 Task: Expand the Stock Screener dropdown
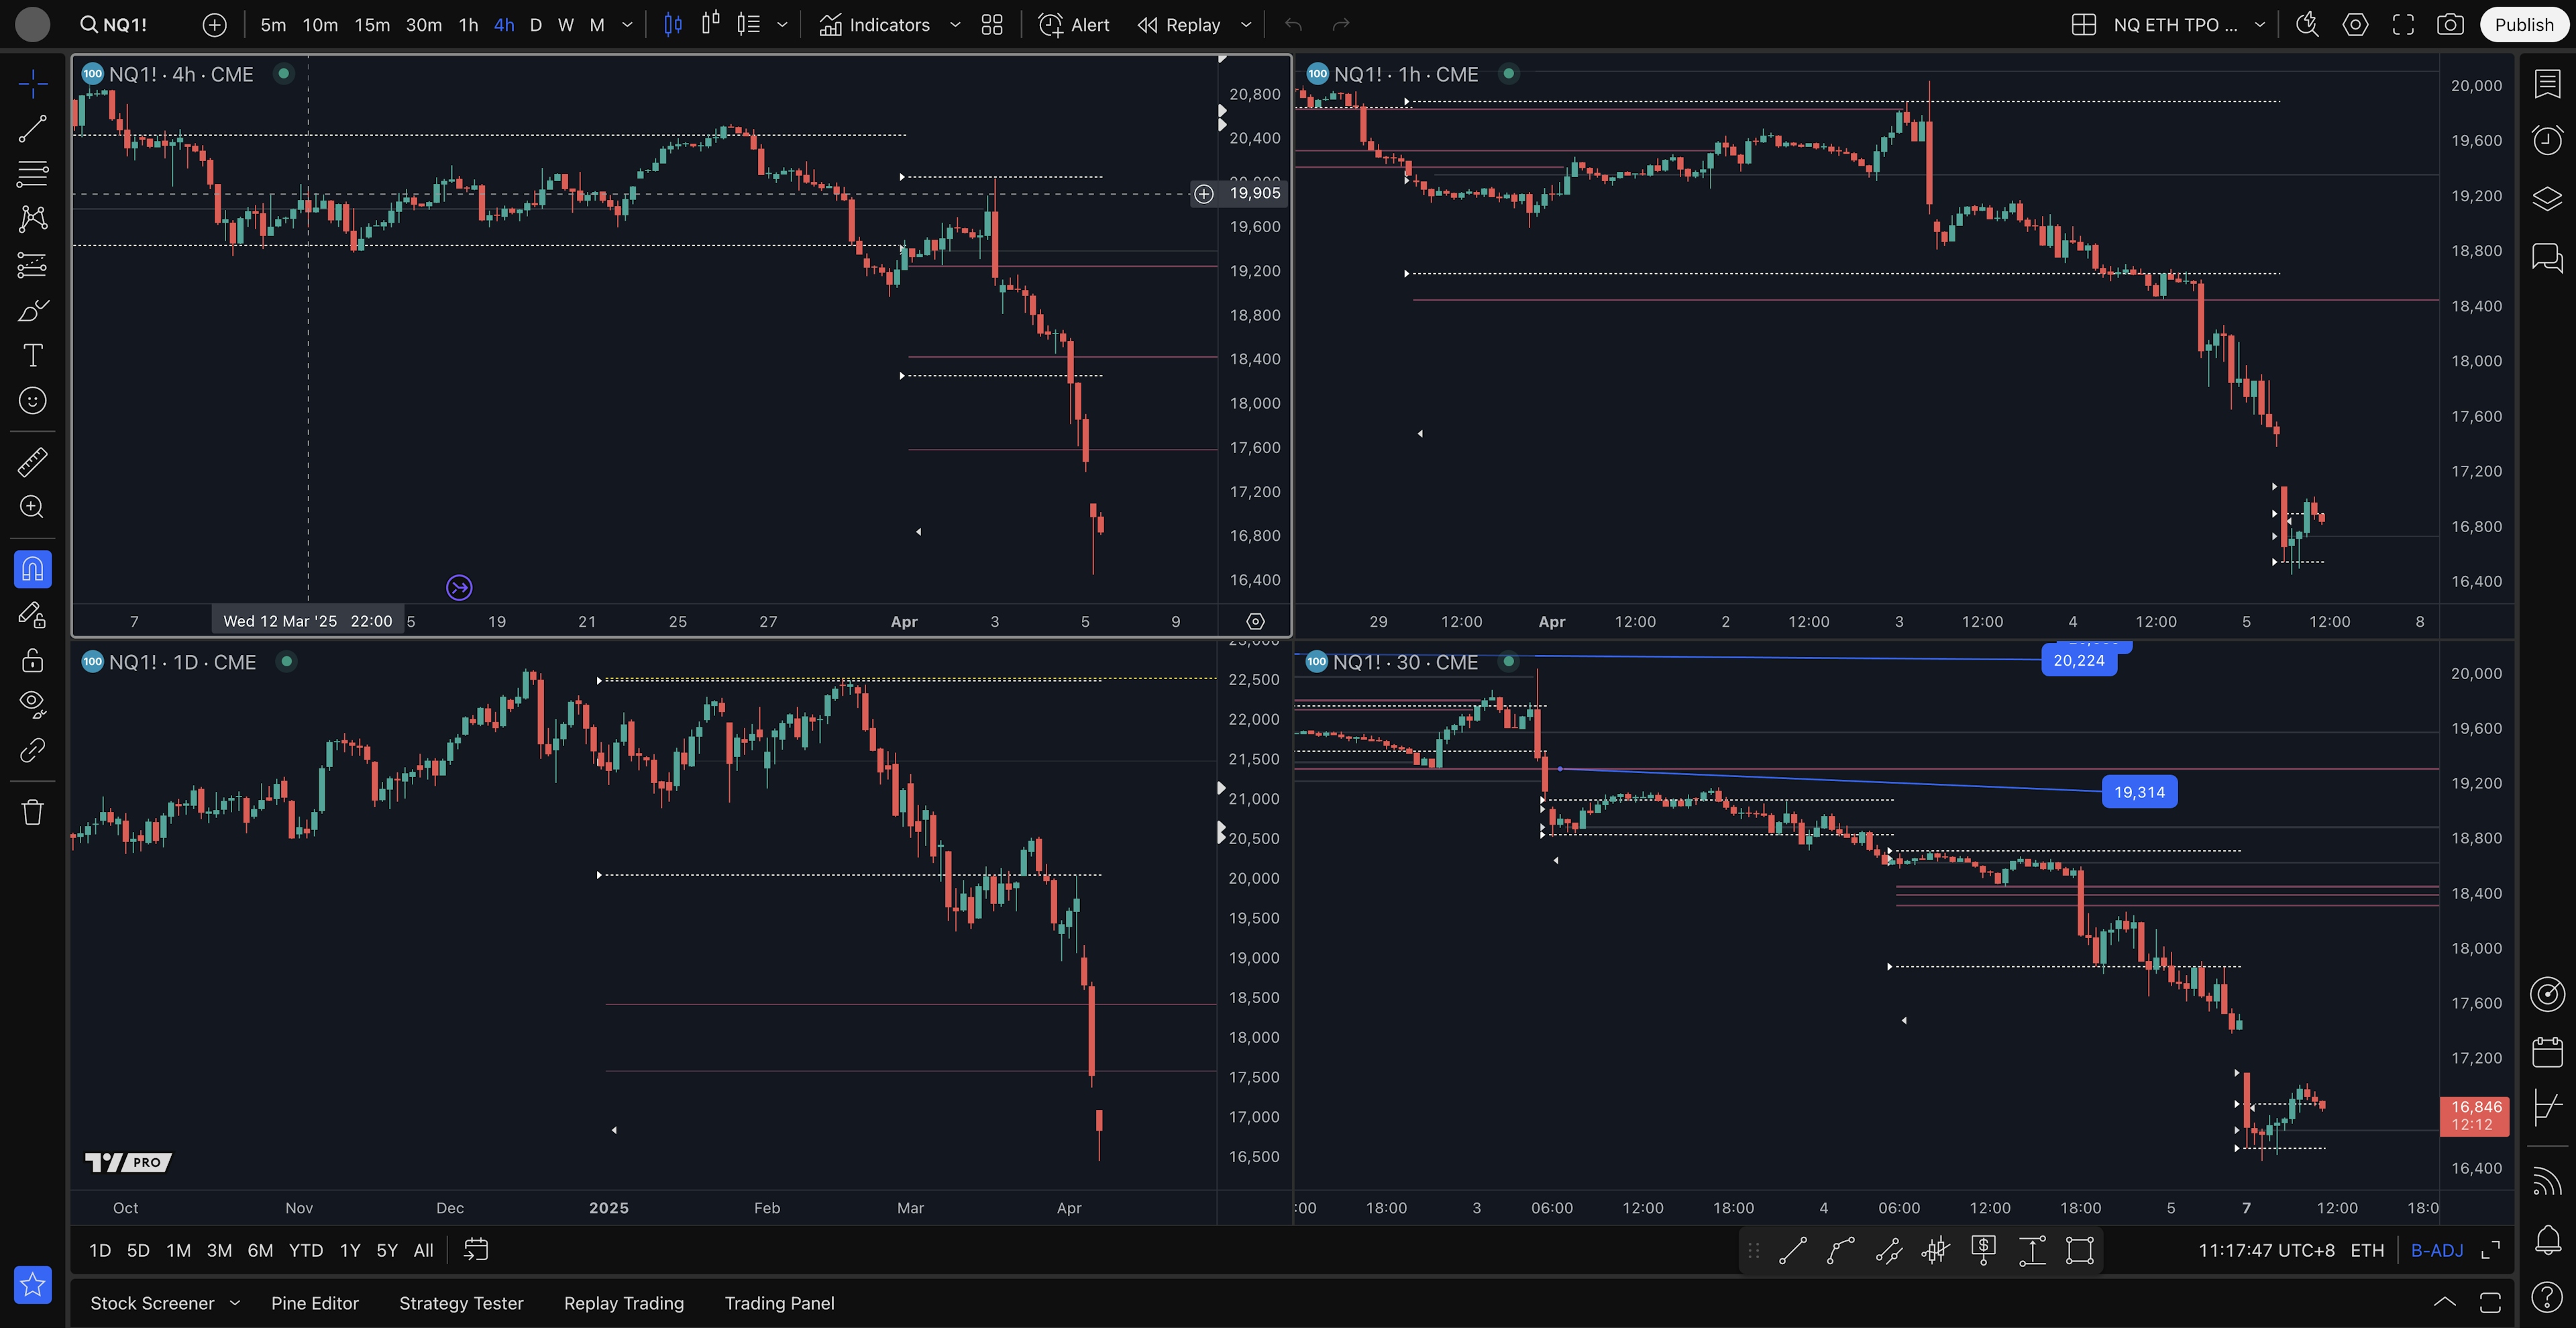235,1303
